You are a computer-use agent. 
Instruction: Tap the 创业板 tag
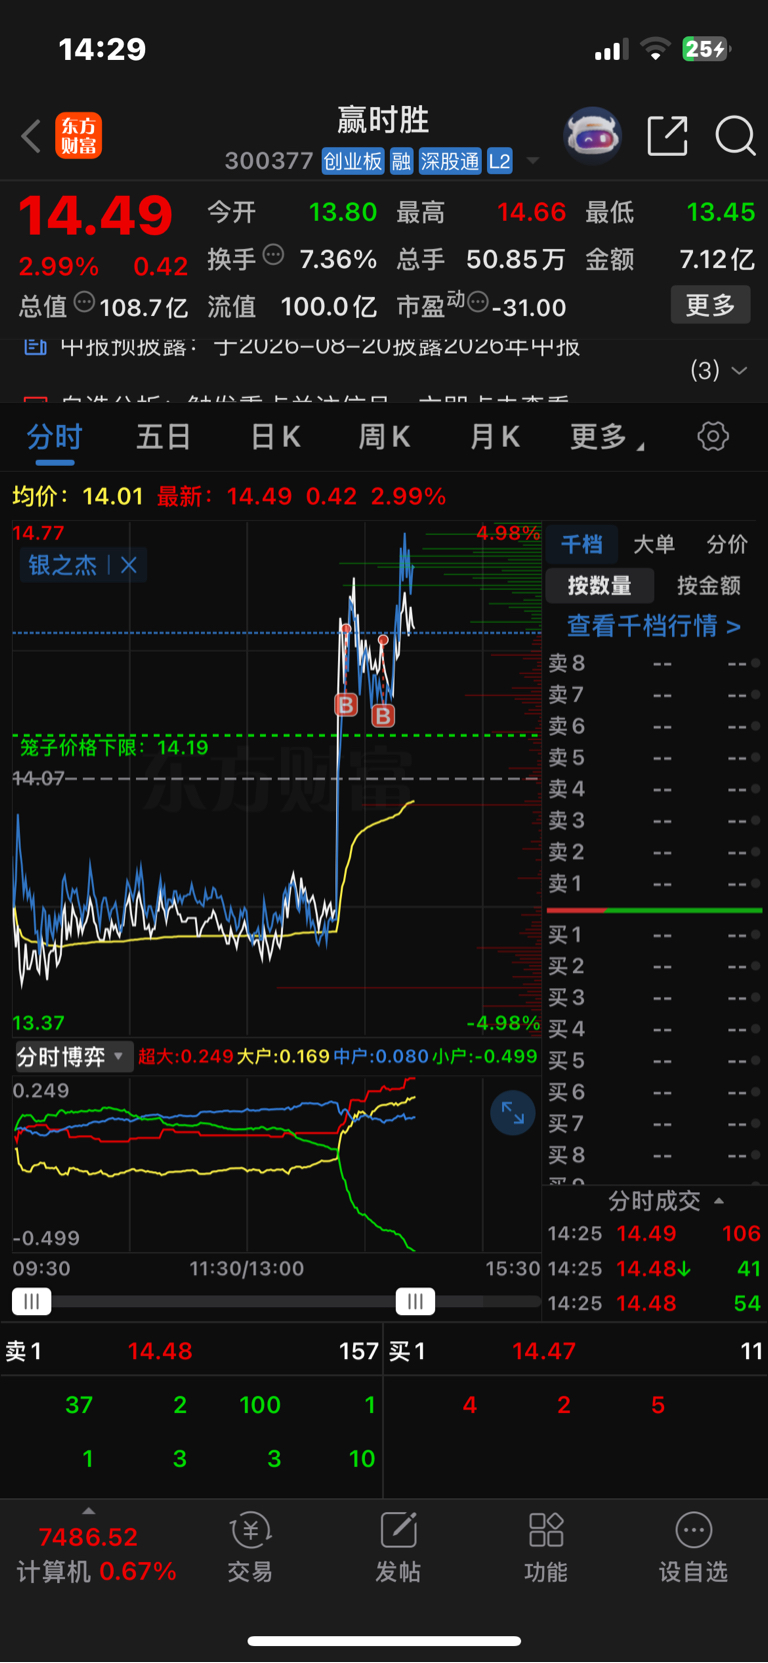point(353,161)
